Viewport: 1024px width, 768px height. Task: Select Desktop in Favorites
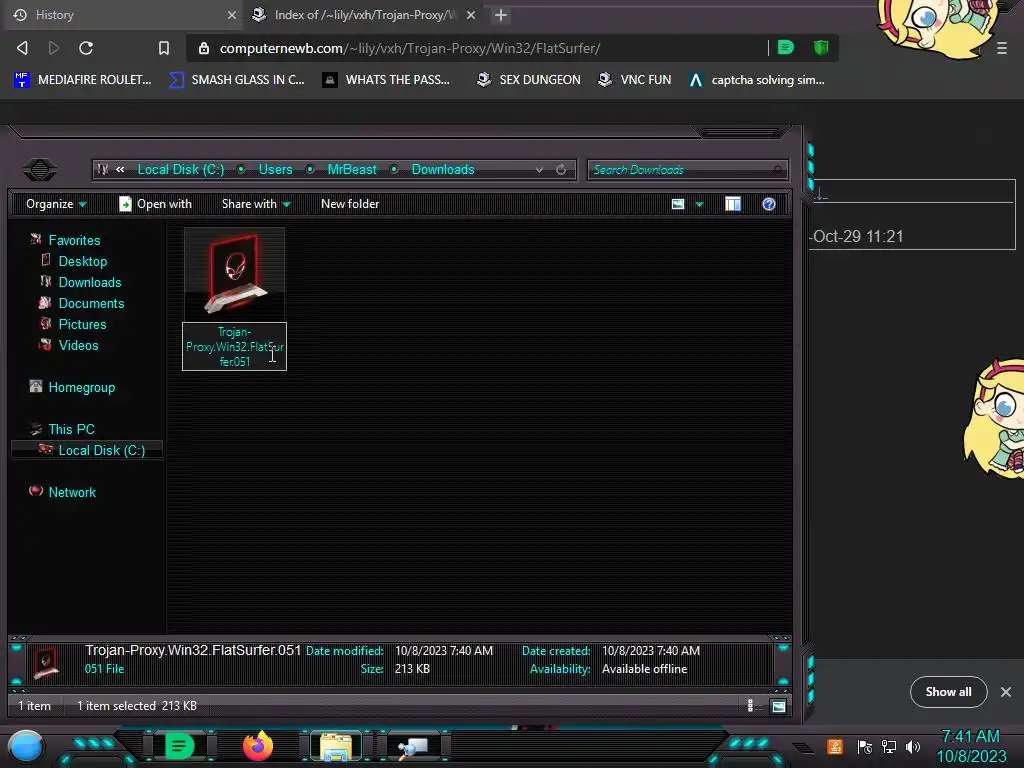click(82, 261)
